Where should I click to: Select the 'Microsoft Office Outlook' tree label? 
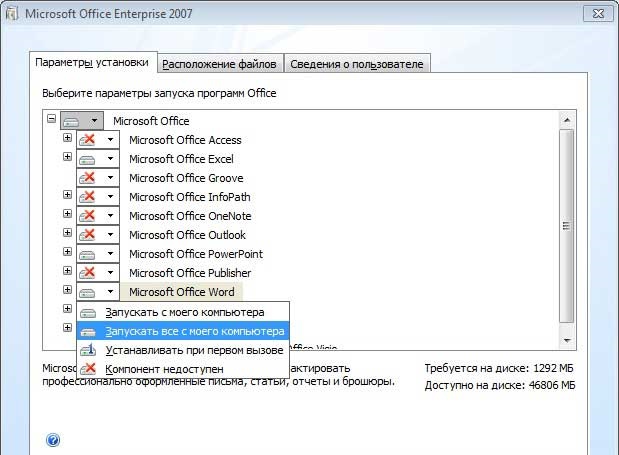coord(187,234)
